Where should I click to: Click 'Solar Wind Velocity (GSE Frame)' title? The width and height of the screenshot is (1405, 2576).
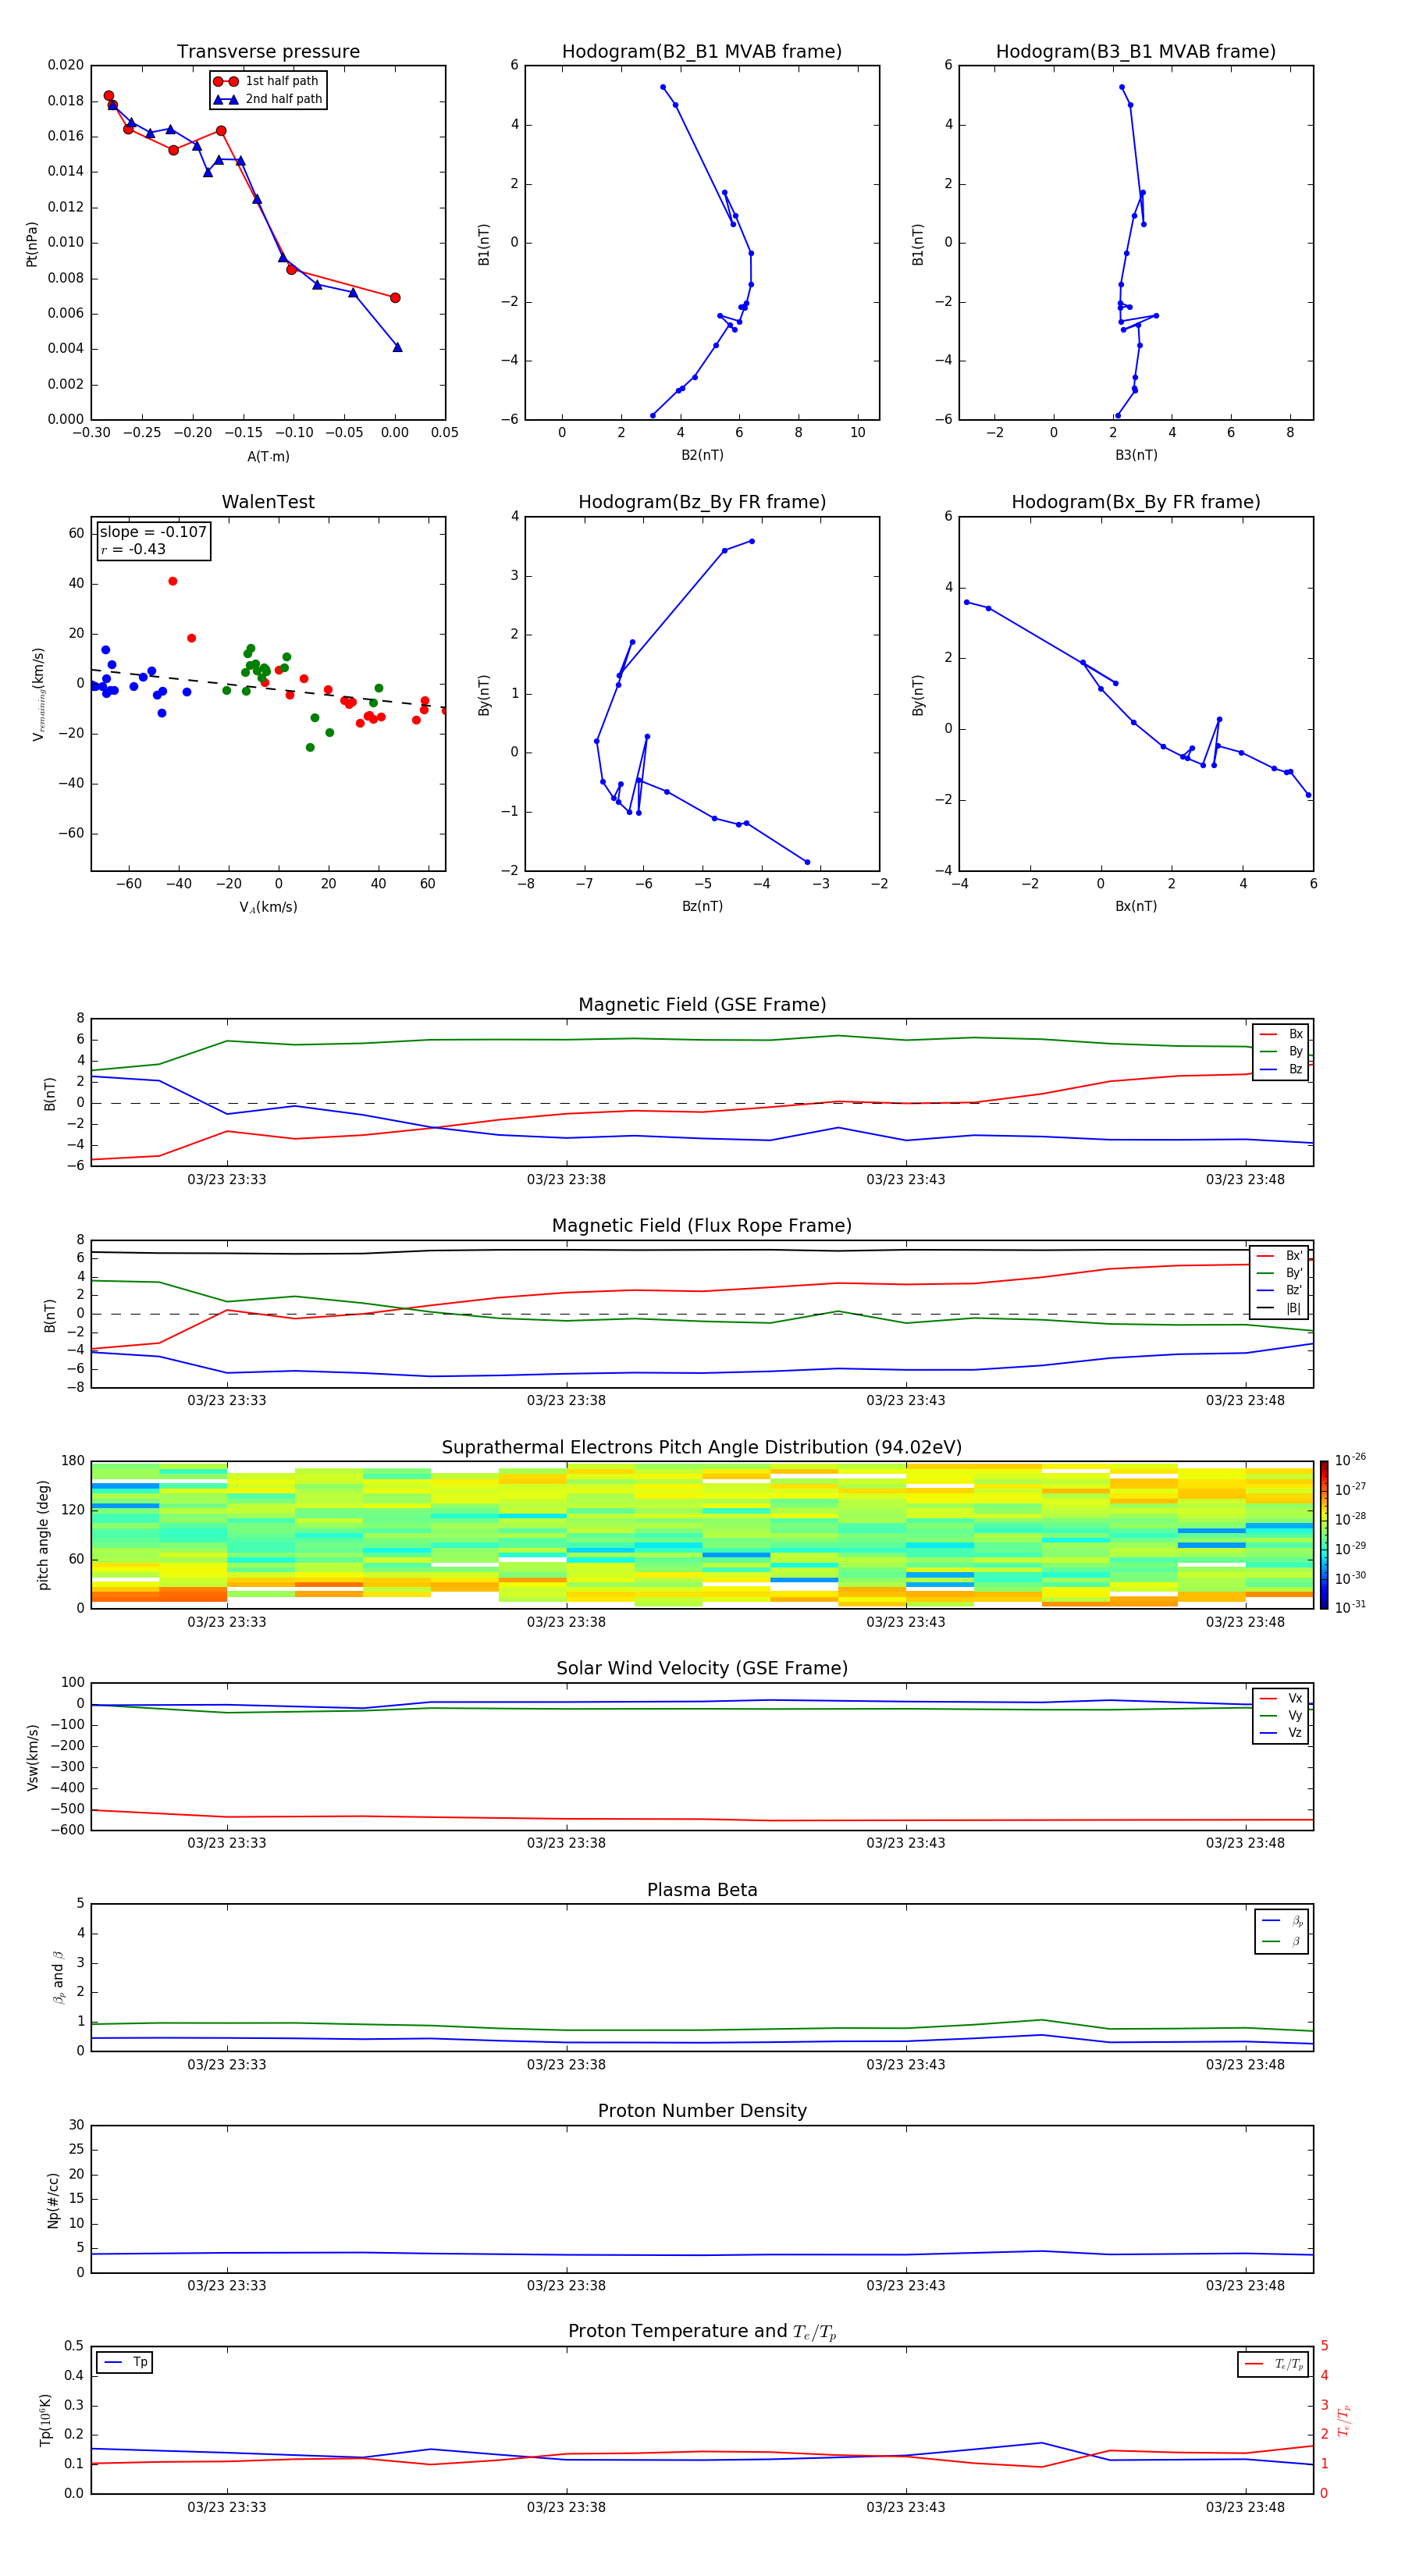pos(702,1669)
